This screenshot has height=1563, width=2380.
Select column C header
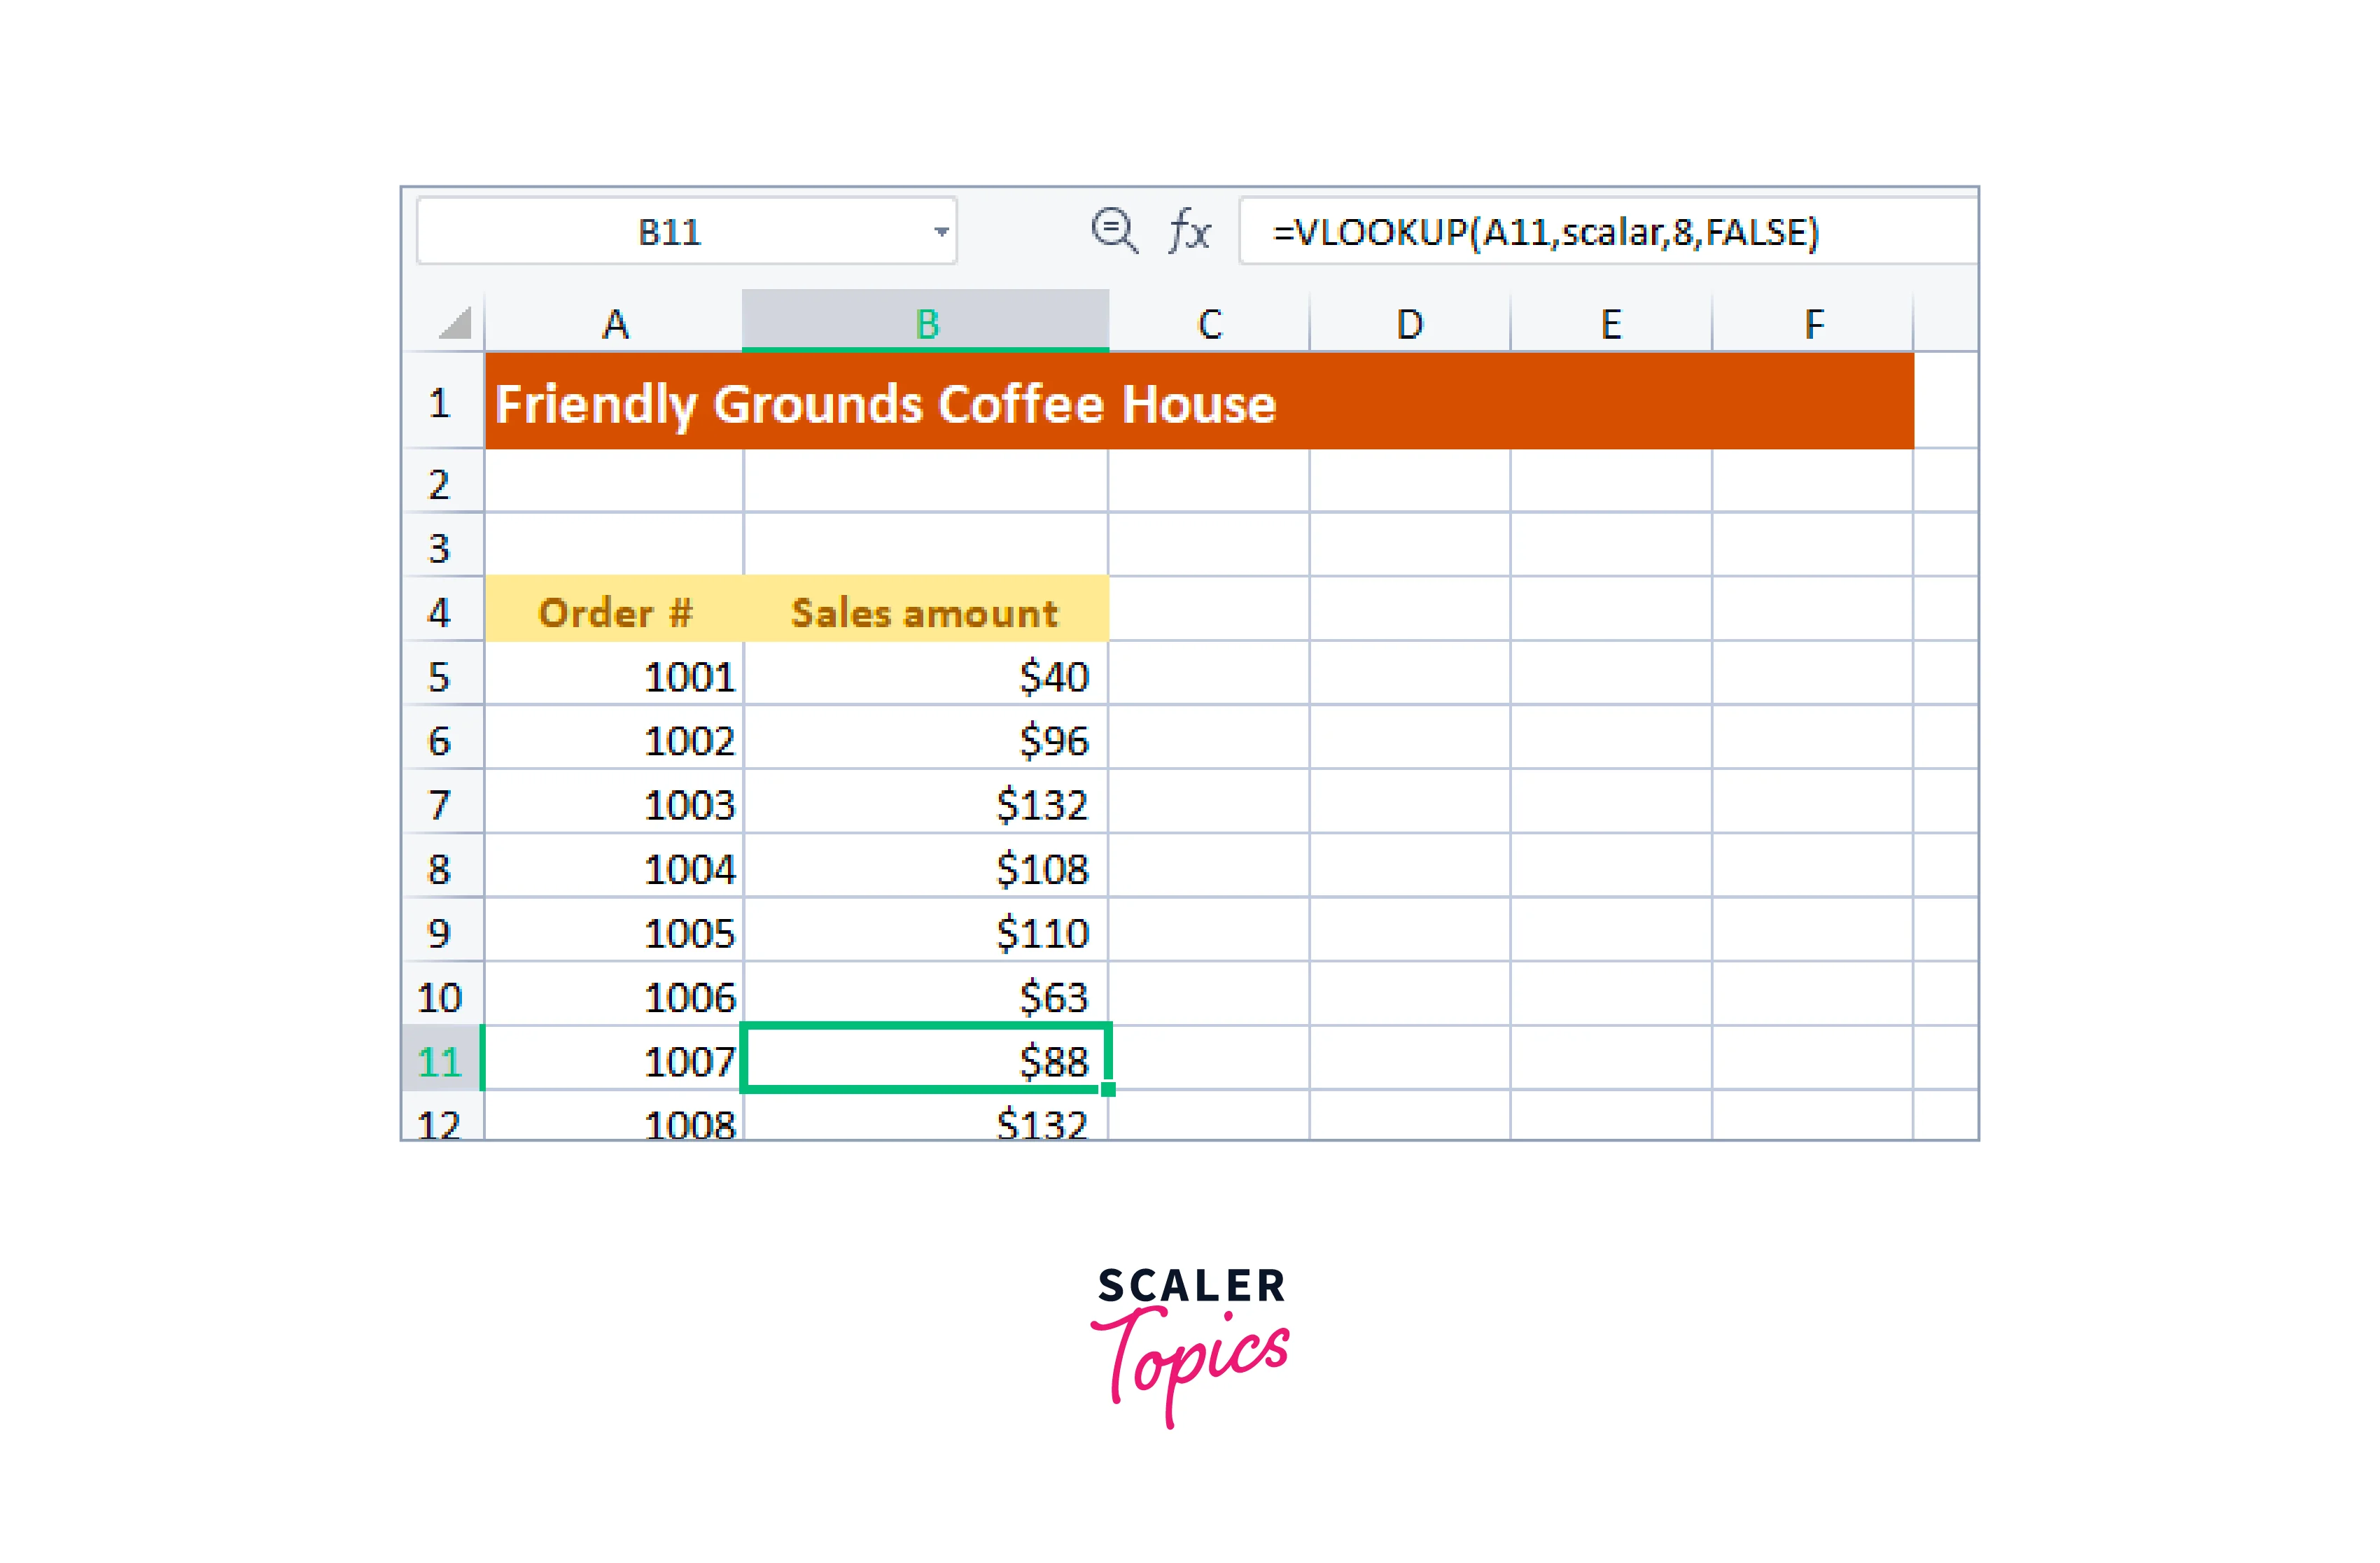coord(1209,323)
